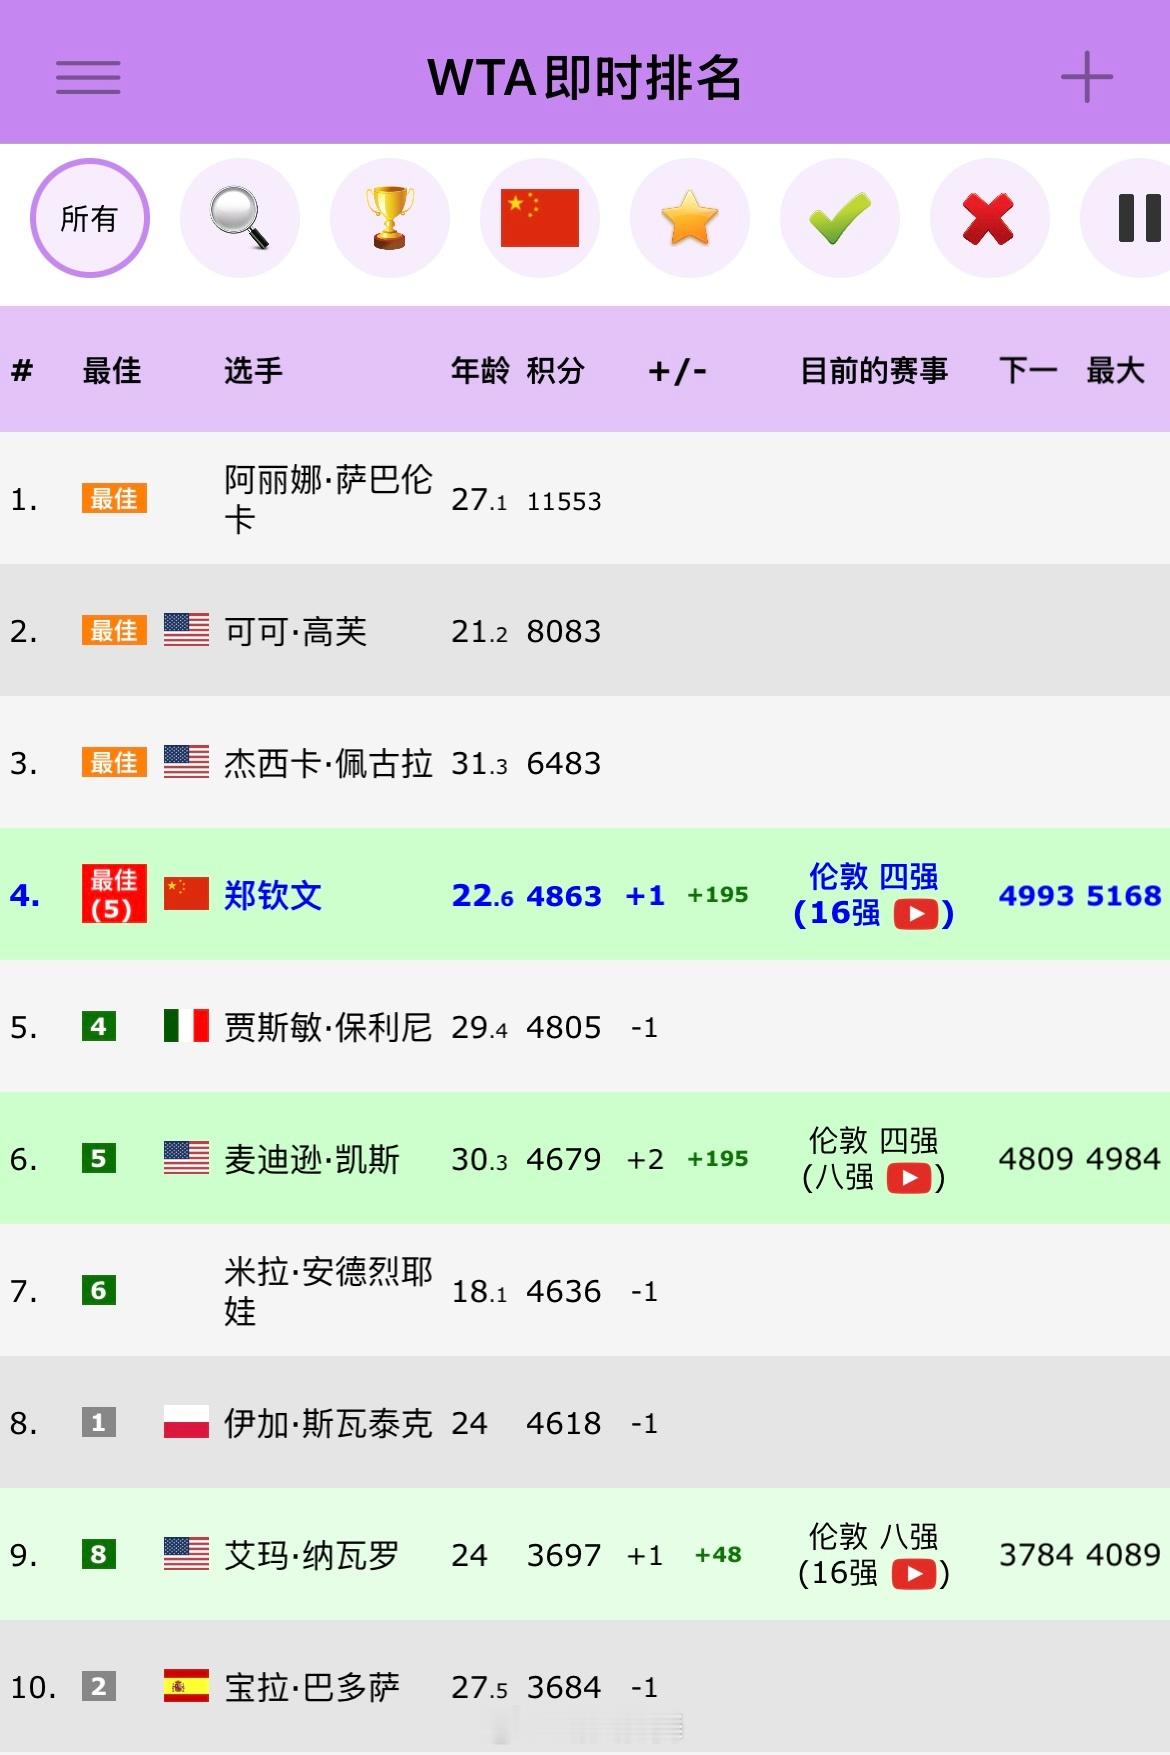Click the +48 gain for 纳瓦罗
The height and width of the screenshot is (1755, 1170).
[718, 1555]
